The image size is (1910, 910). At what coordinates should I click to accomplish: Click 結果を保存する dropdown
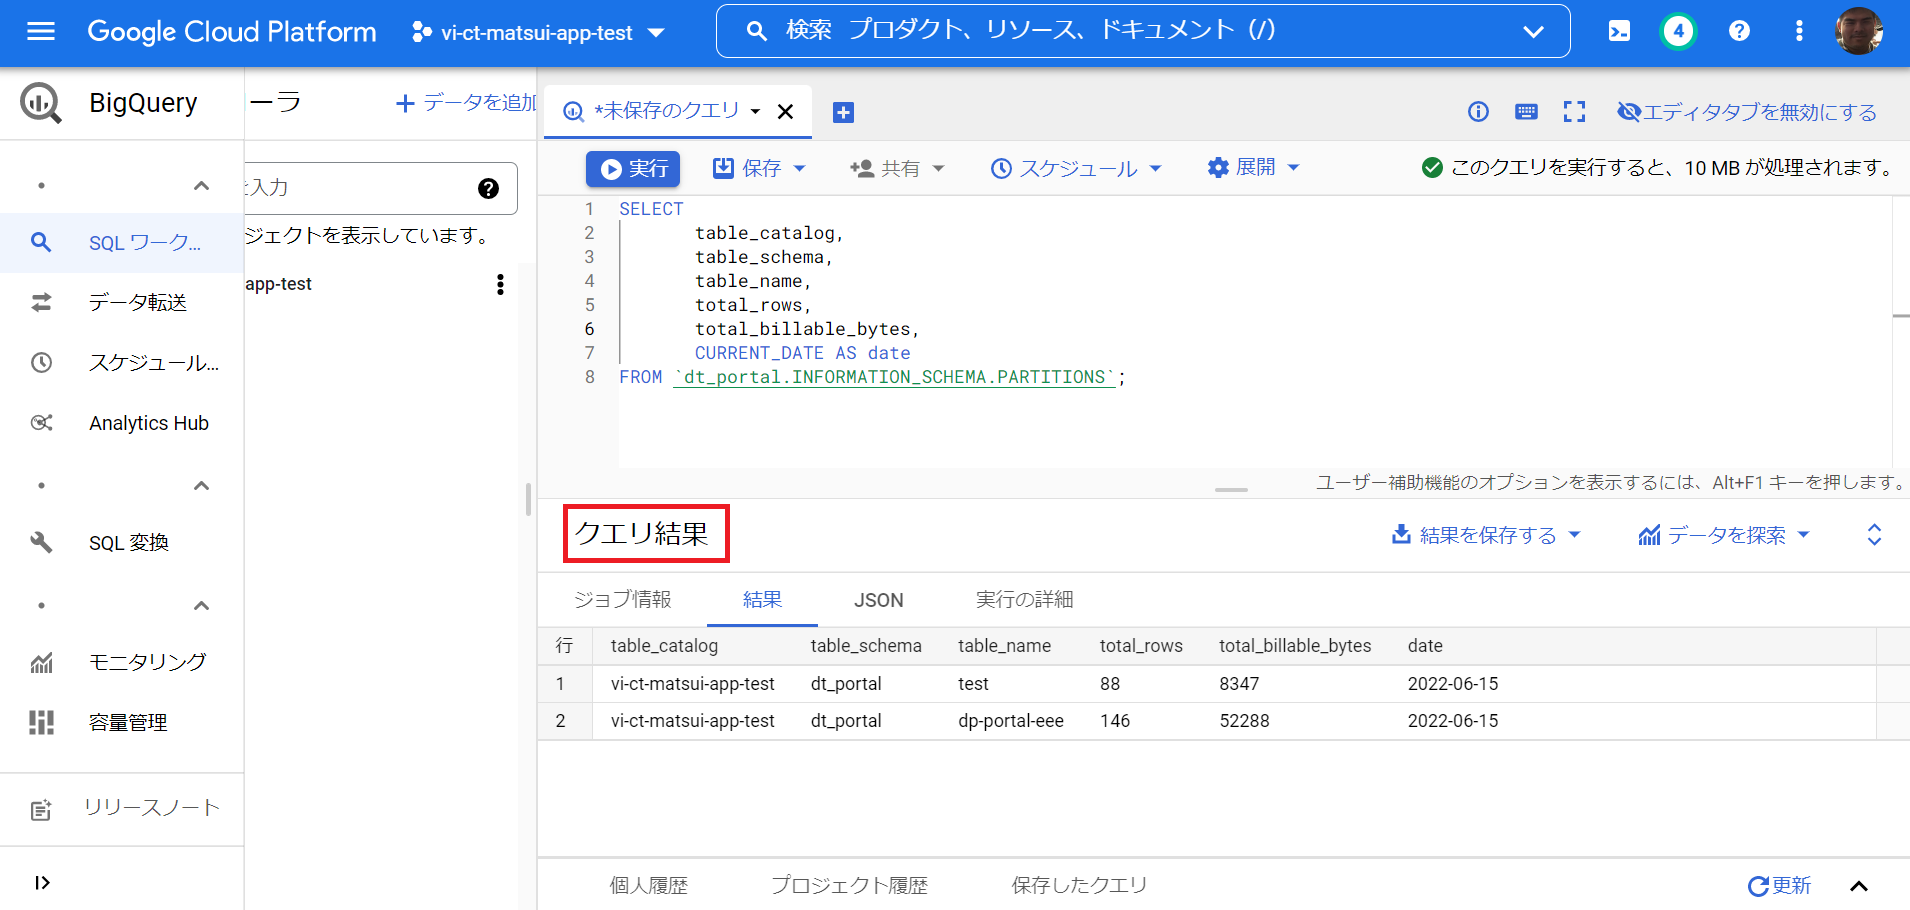(1486, 535)
